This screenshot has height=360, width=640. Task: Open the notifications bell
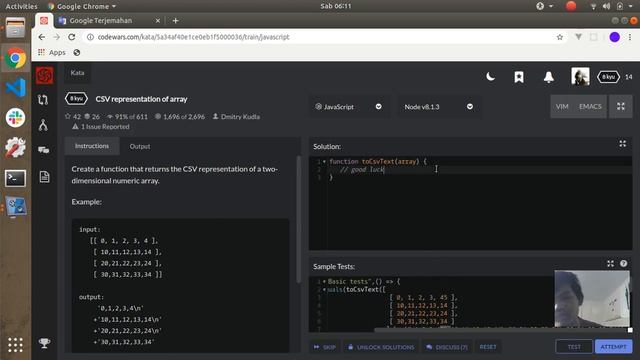point(549,77)
